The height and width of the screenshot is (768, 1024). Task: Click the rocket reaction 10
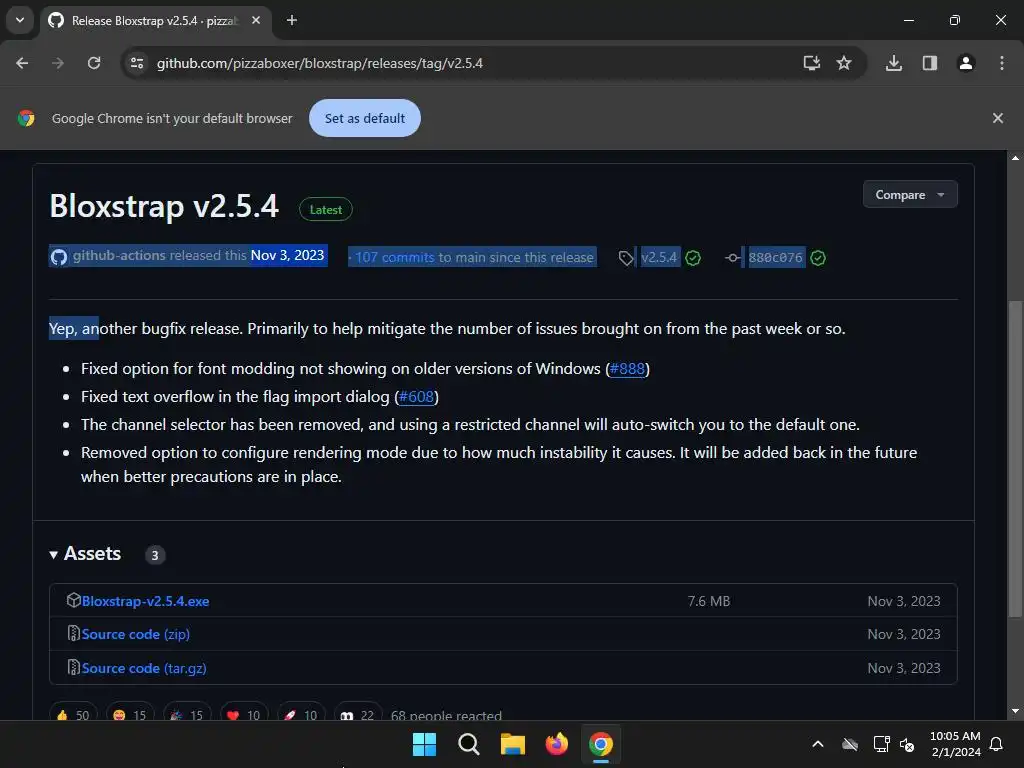301,714
